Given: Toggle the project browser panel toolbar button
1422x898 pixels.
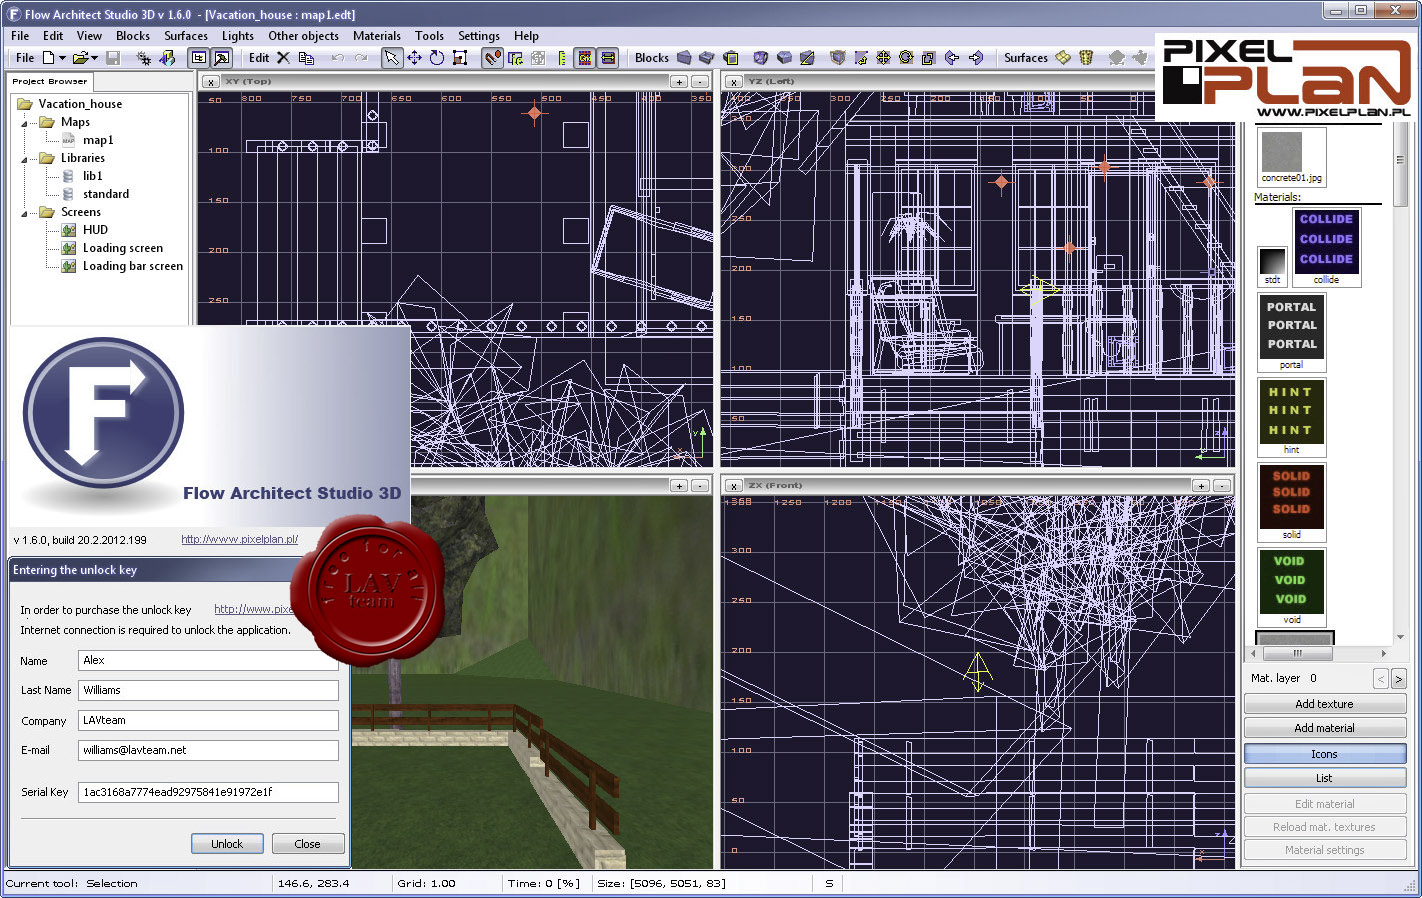Looking at the screenshot, I should (x=199, y=58).
